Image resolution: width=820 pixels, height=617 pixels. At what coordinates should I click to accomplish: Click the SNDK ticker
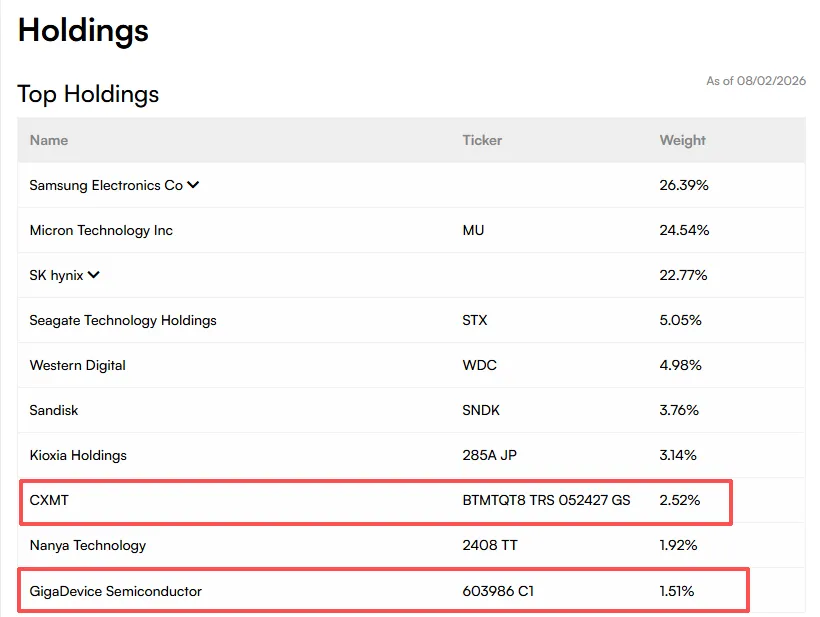pyautogui.click(x=481, y=410)
